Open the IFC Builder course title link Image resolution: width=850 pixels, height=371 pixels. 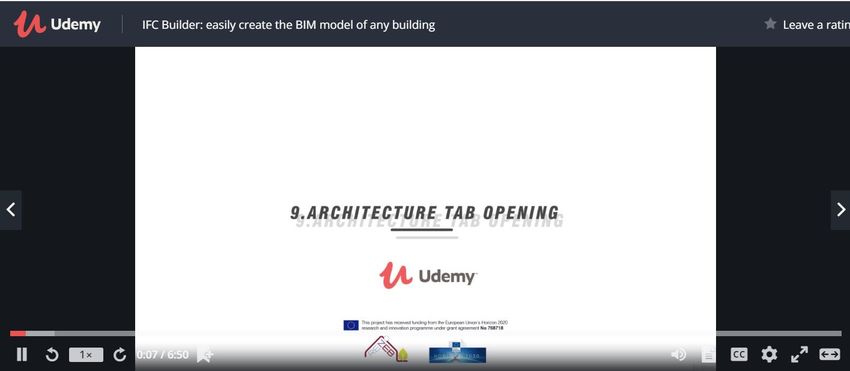tap(288, 25)
